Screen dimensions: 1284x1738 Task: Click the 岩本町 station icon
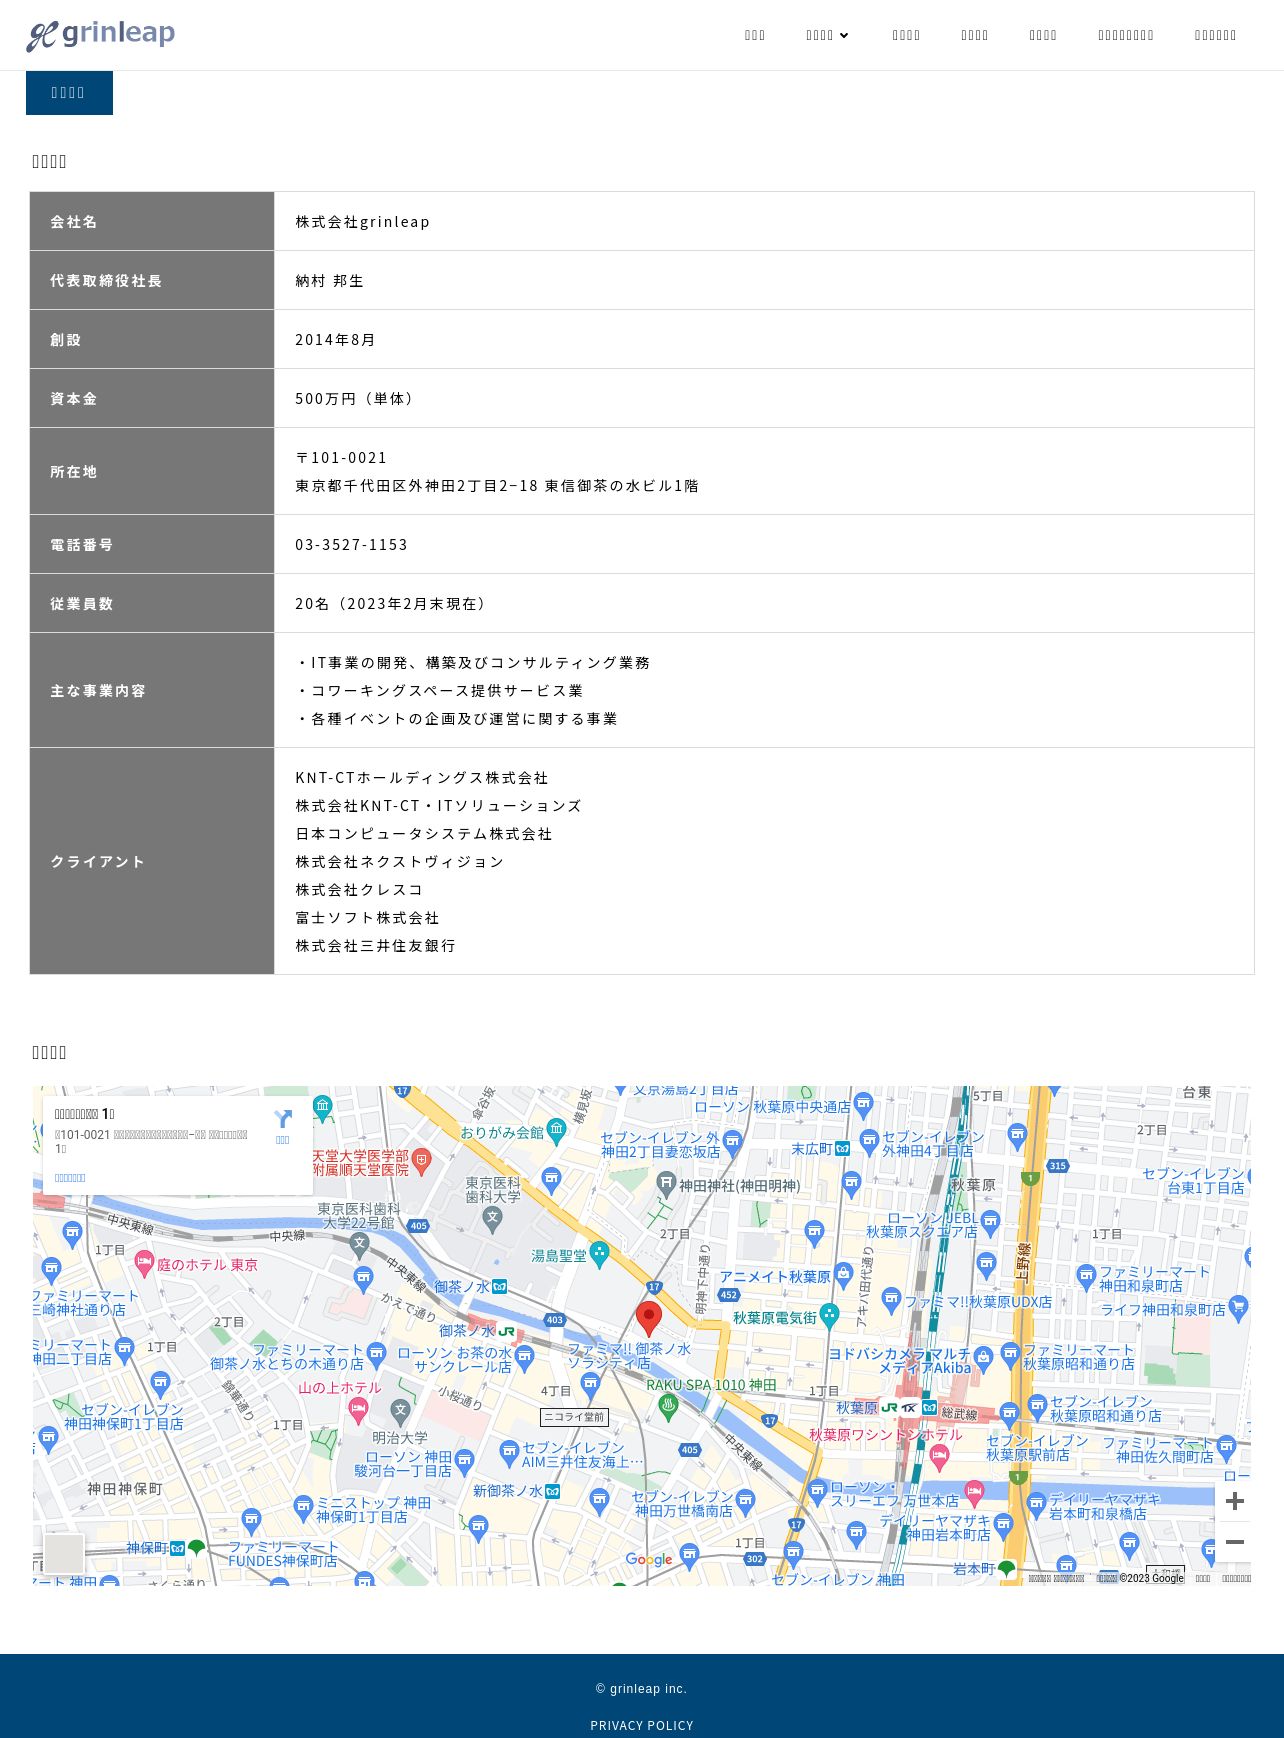(x=1007, y=1568)
